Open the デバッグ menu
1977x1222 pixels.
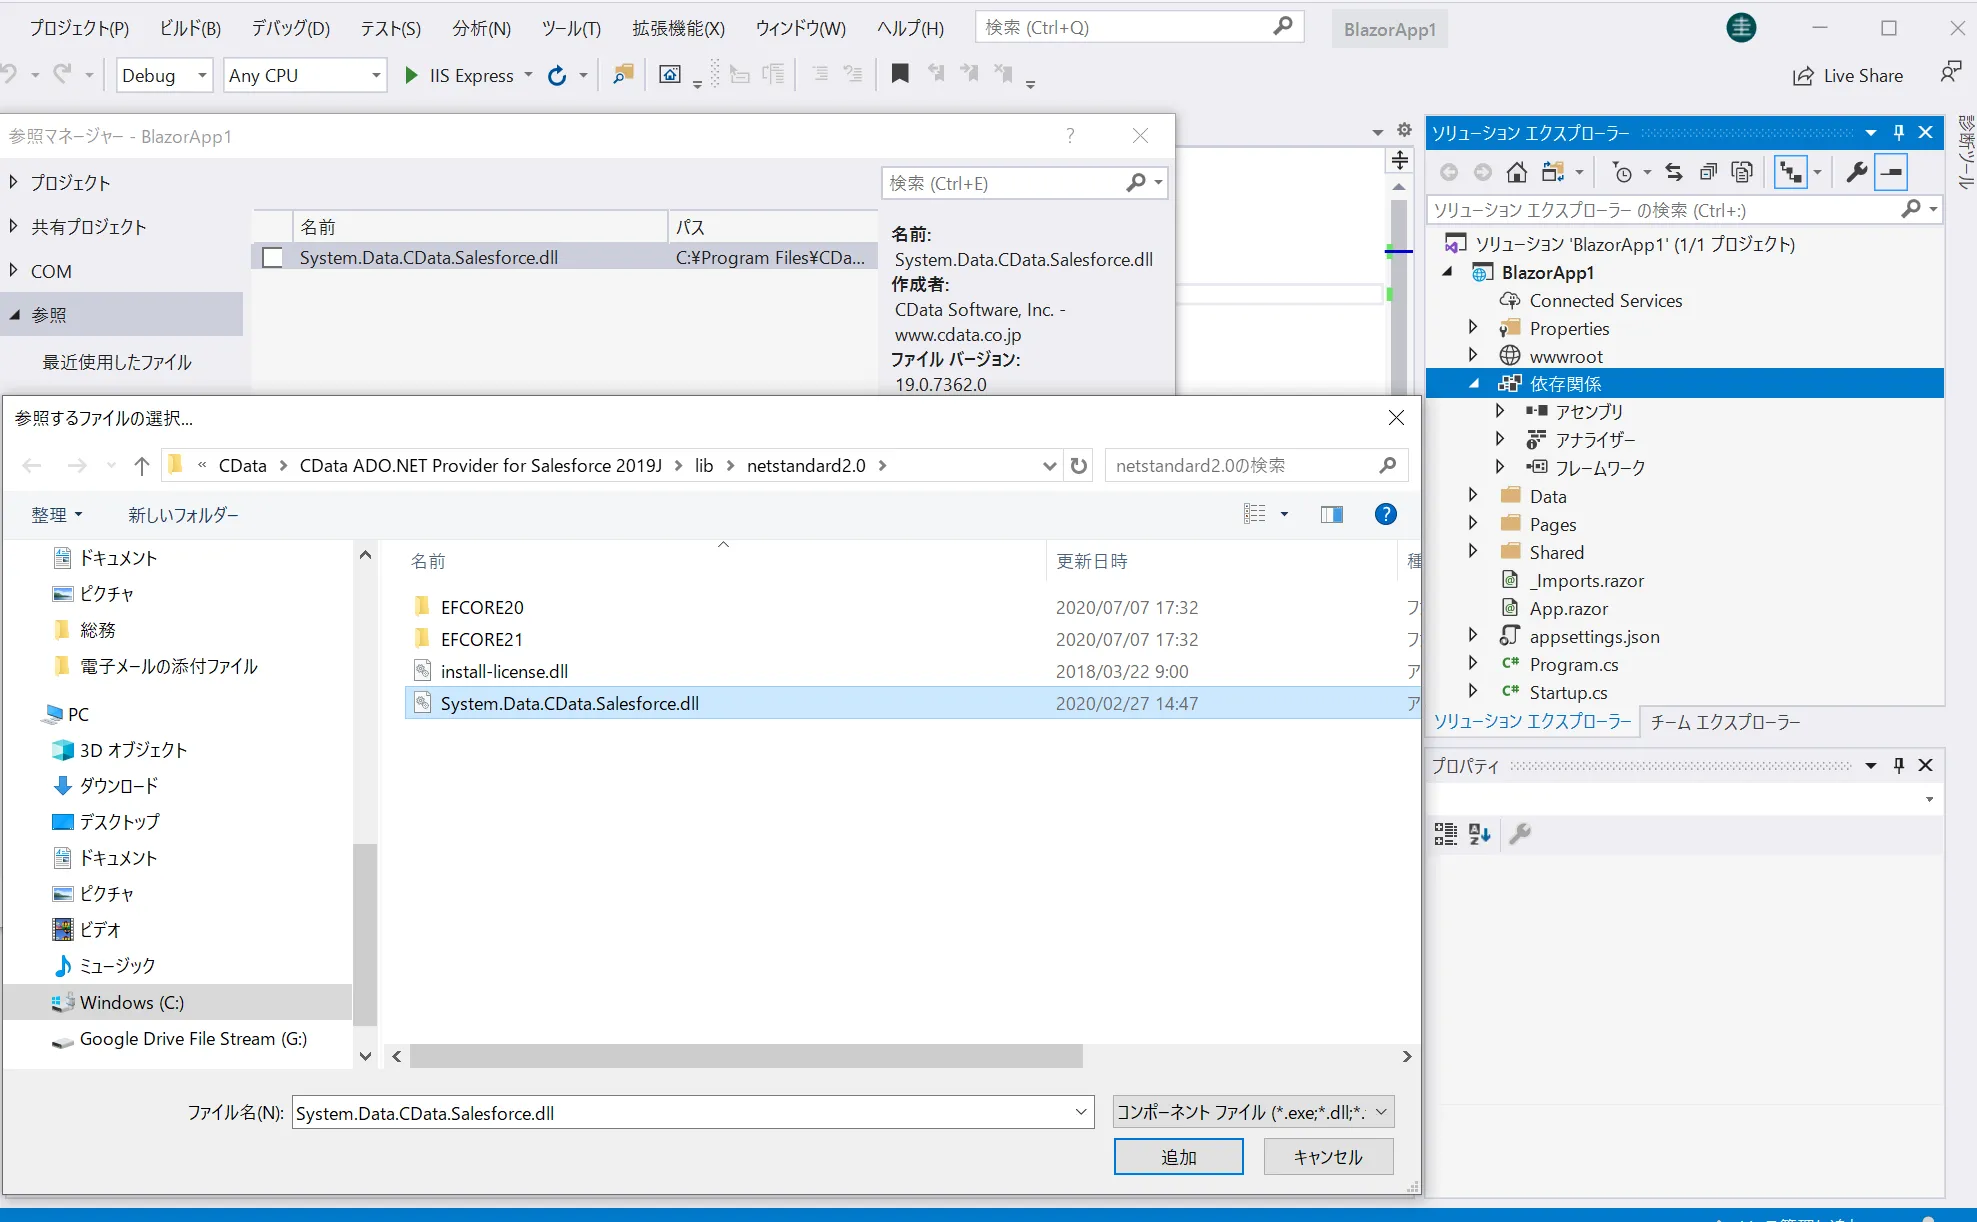[x=289, y=28]
